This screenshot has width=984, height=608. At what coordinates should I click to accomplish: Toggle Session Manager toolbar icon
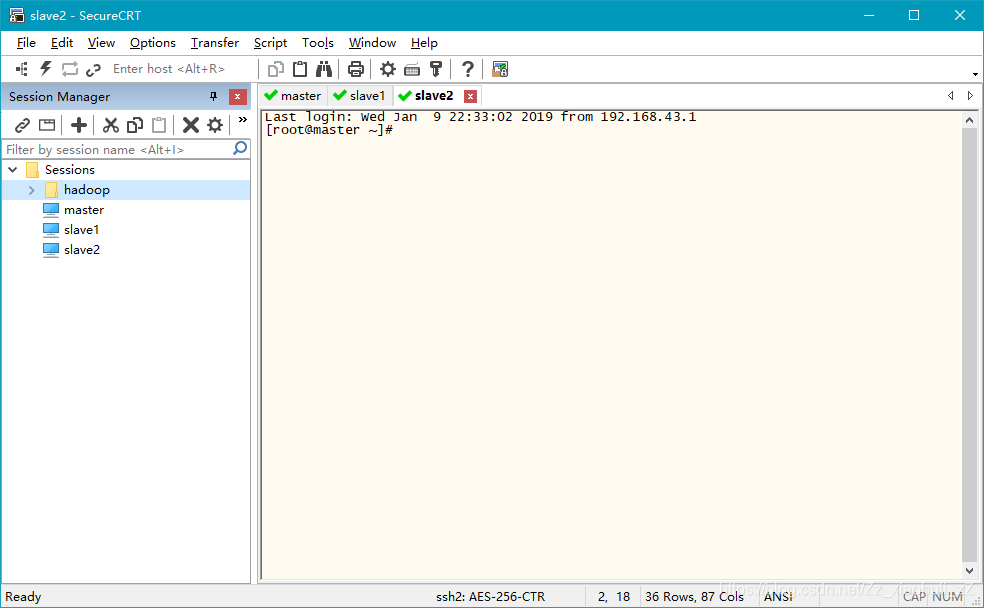click(x=22, y=69)
